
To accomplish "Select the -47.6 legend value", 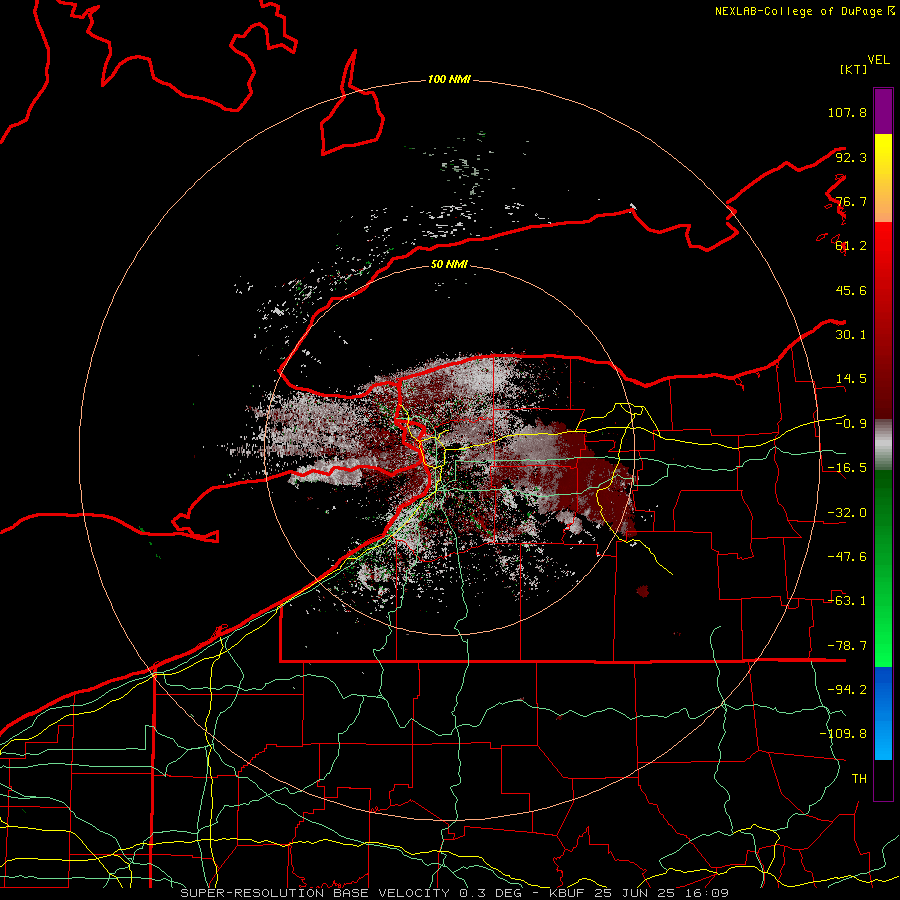I will (x=847, y=557).
